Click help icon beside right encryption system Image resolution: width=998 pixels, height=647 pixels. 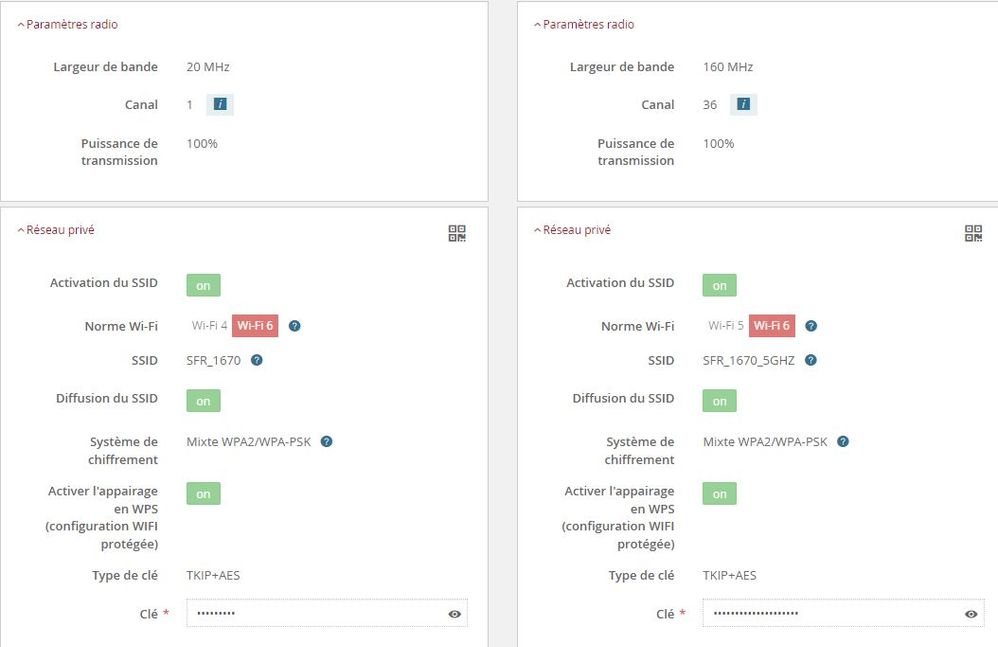[x=843, y=441]
